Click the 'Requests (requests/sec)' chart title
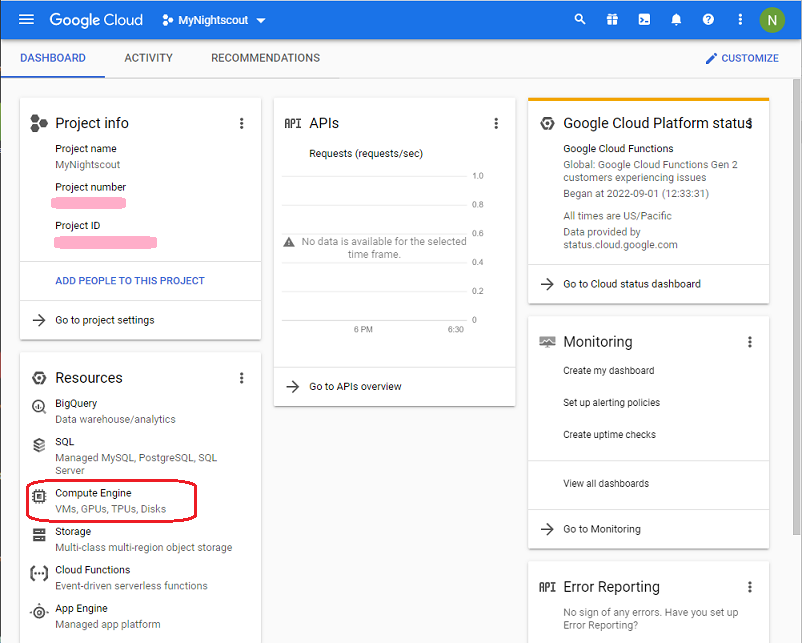 (x=366, y=153)
